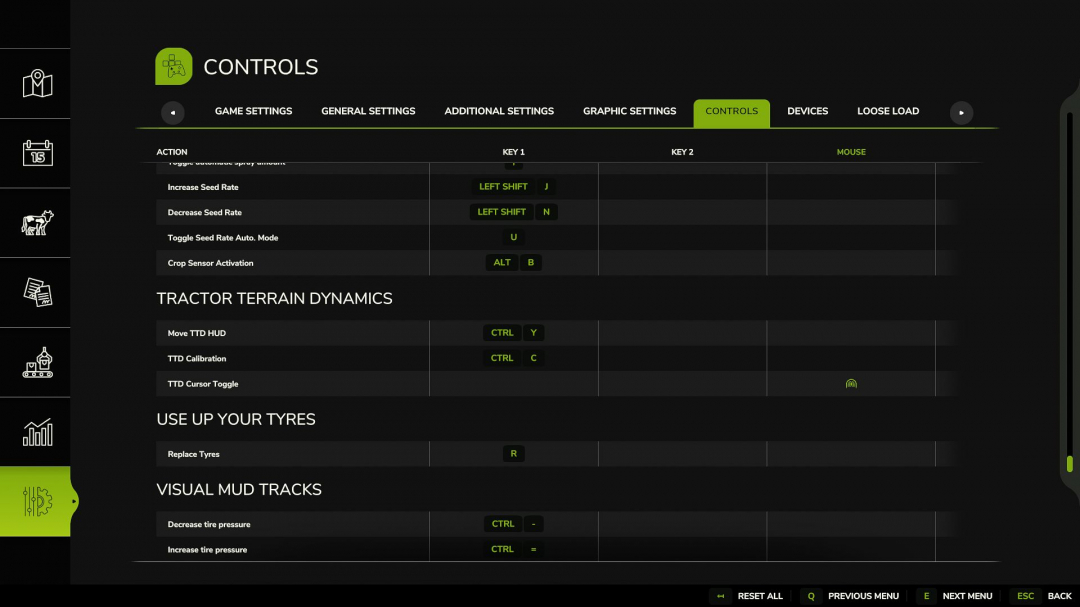Click the Q key icon in footer
This screenshot has width=1080, height=607.
(x=811, y=596)
